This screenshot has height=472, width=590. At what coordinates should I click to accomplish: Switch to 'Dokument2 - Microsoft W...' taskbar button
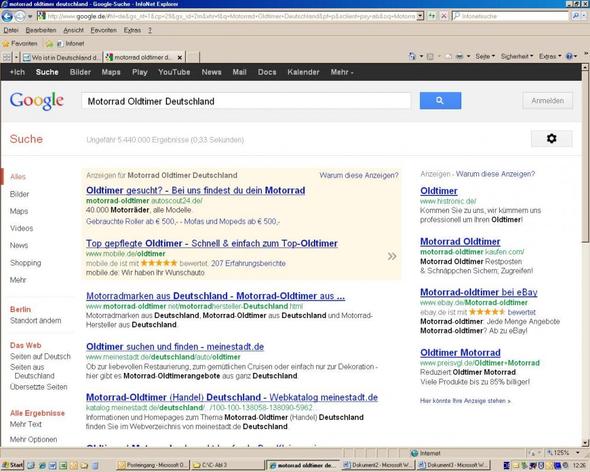point(378,465)
